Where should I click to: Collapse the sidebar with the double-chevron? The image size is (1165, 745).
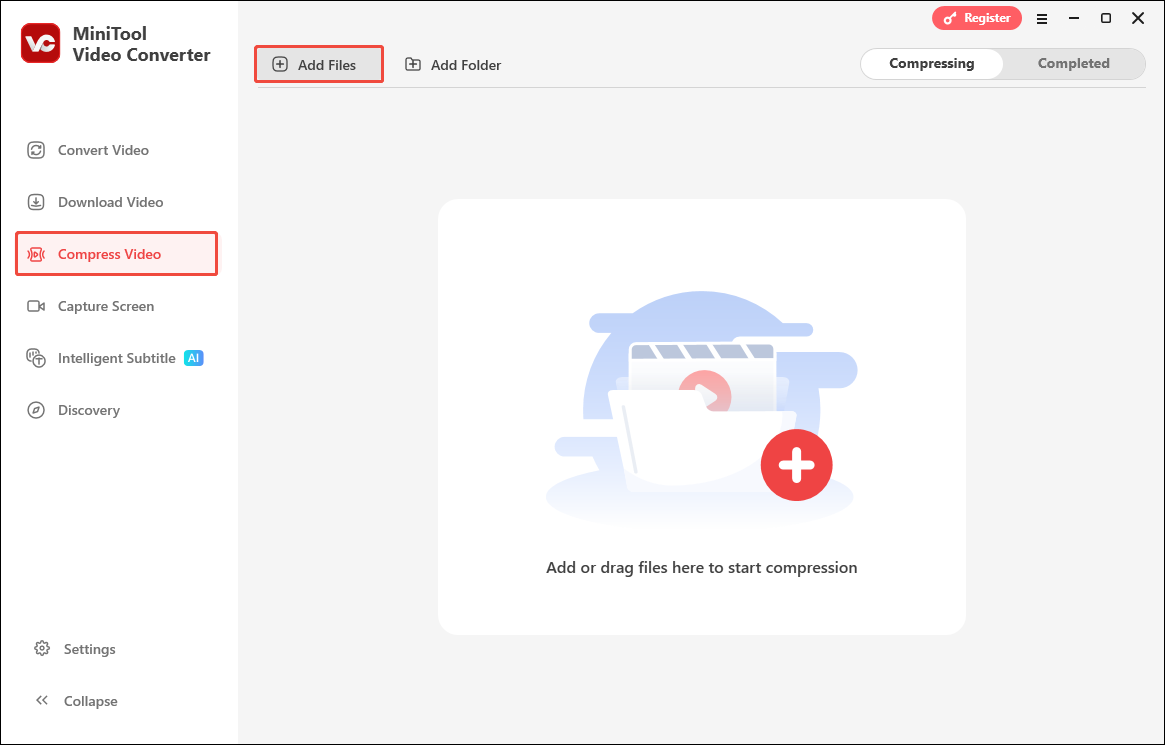pos(42,700)
